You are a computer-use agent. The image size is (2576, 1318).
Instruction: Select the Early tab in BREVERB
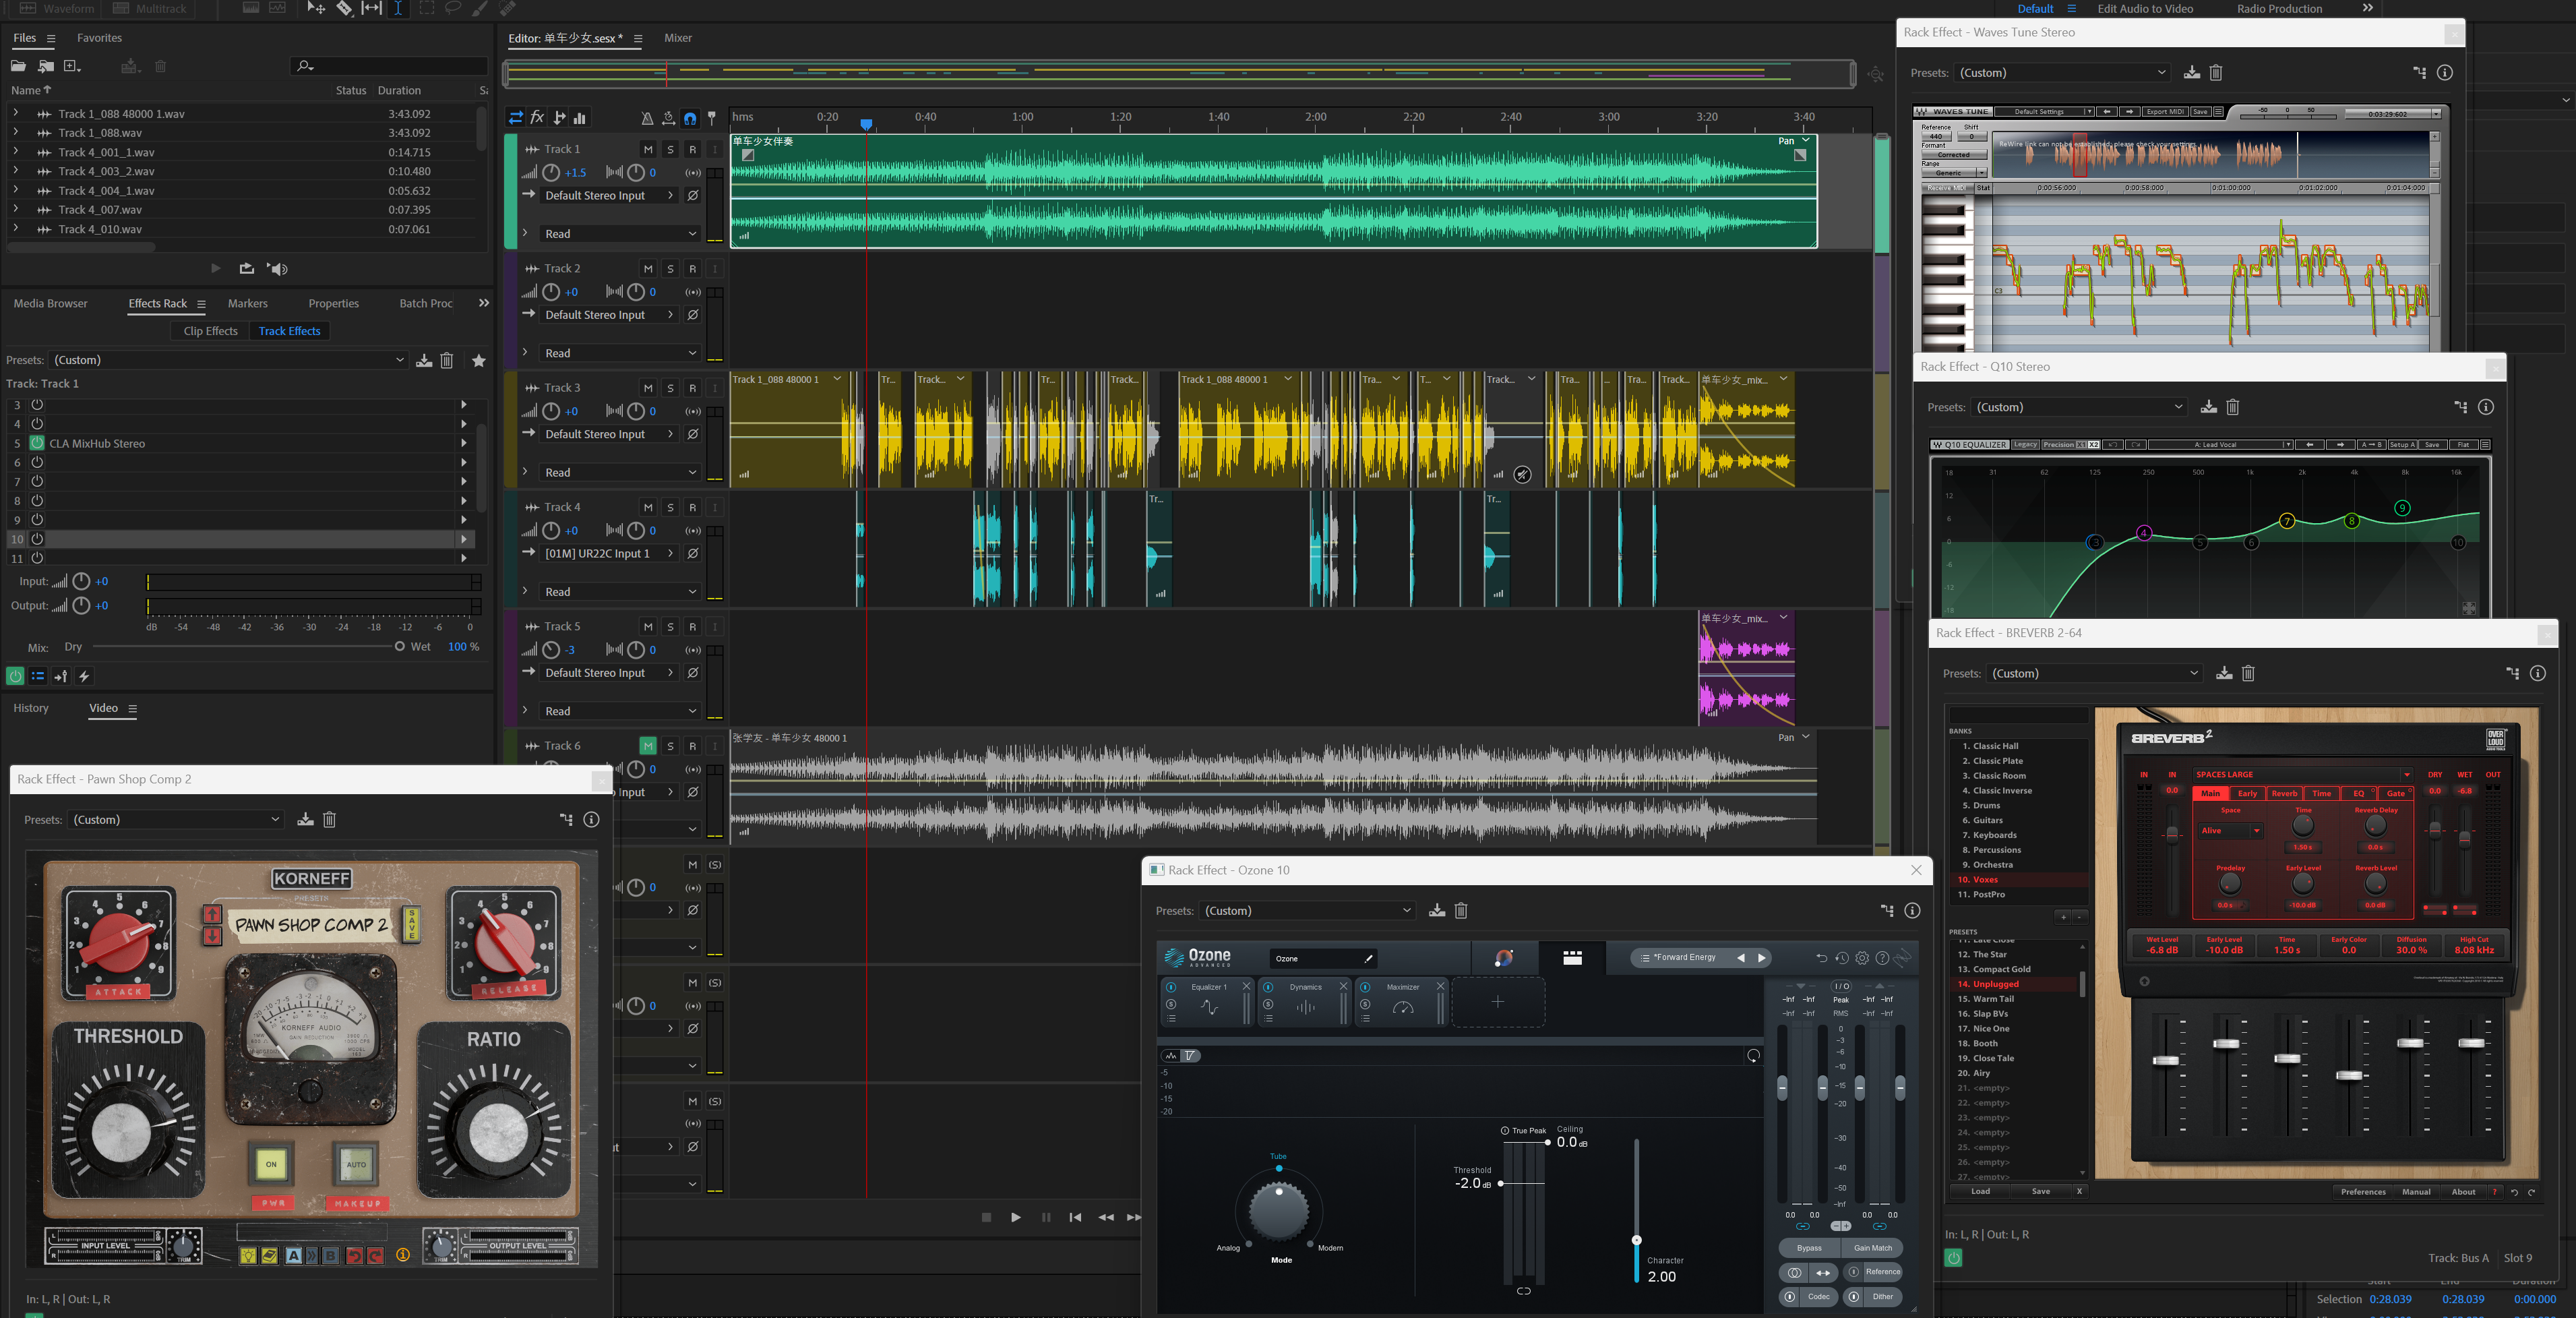(2247, 793)
